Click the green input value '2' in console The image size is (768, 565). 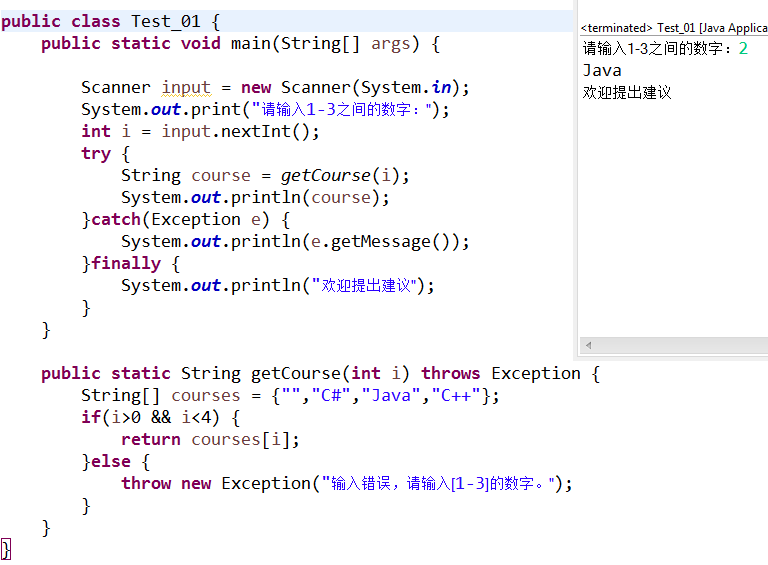(x=743, y=48)
